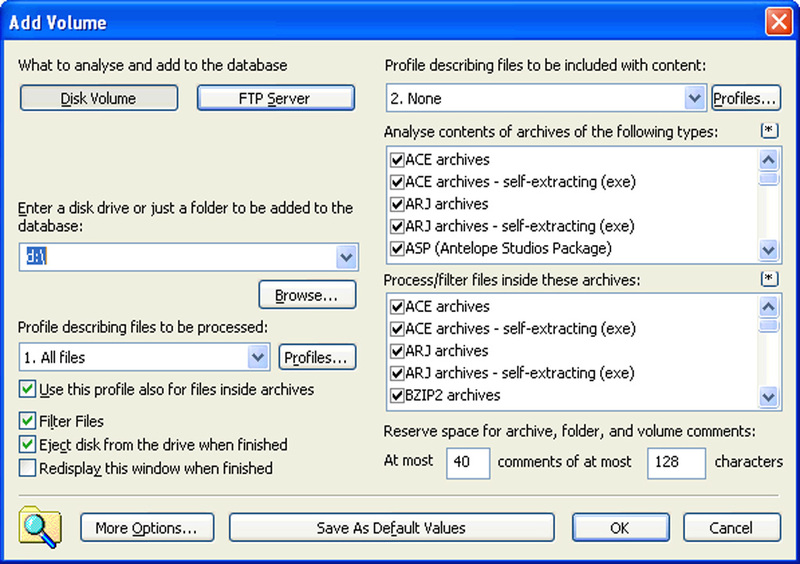Uncheck ARJ archives in the analyse list
The height and width of the screenshot is (564, 800).
pos(397,204)
